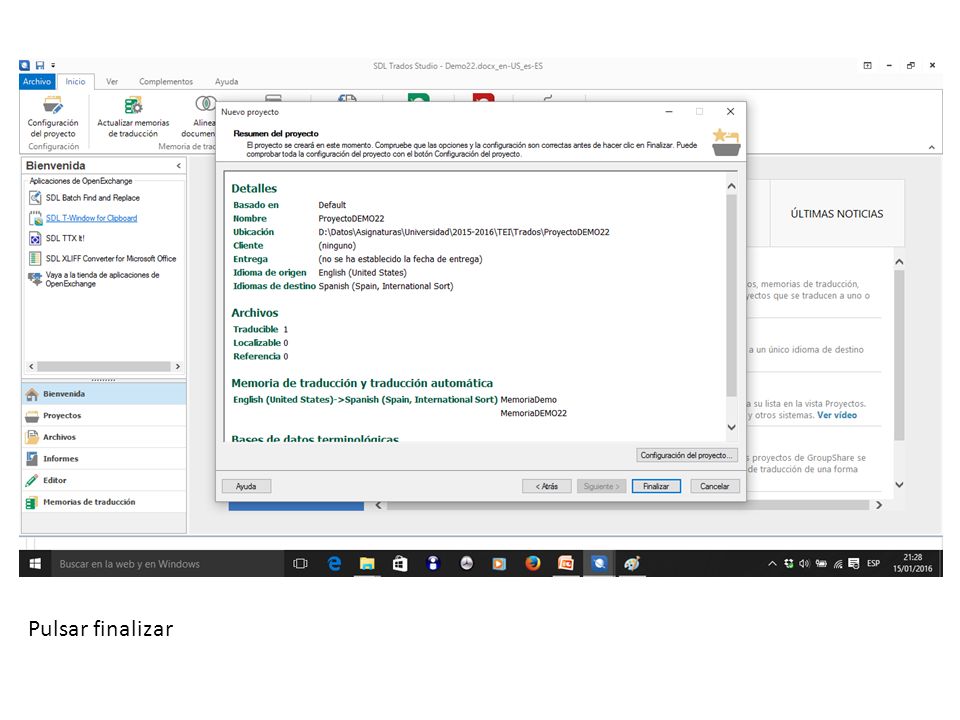
Task: Click the MemoriaDemo translation memory entry
Action: coord(528,400)
